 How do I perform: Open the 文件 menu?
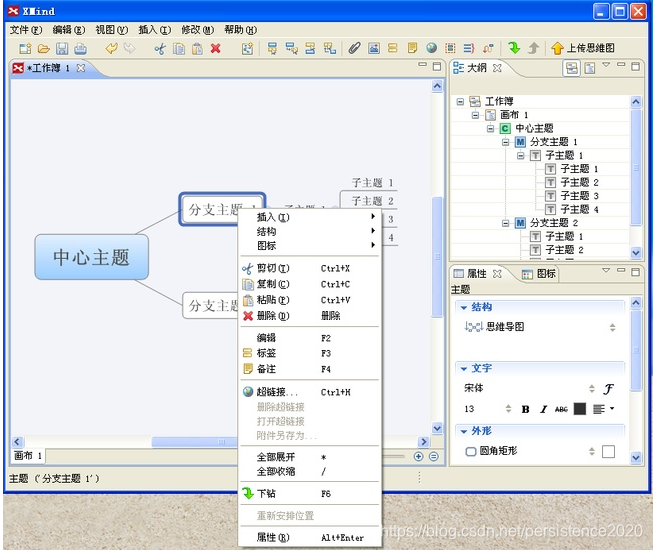[x=26, y=30]
